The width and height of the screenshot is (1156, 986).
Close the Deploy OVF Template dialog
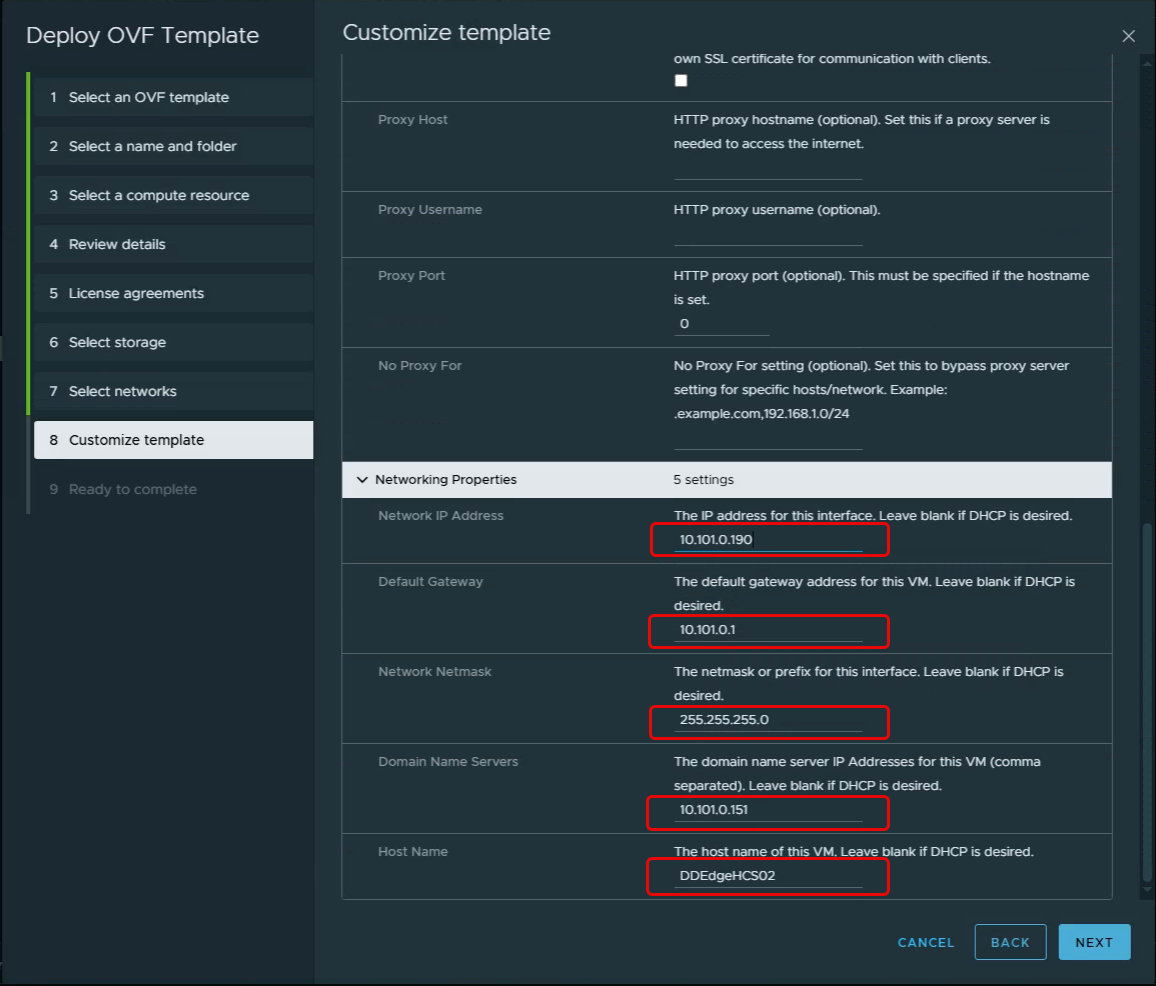[x=1128, y=36]
